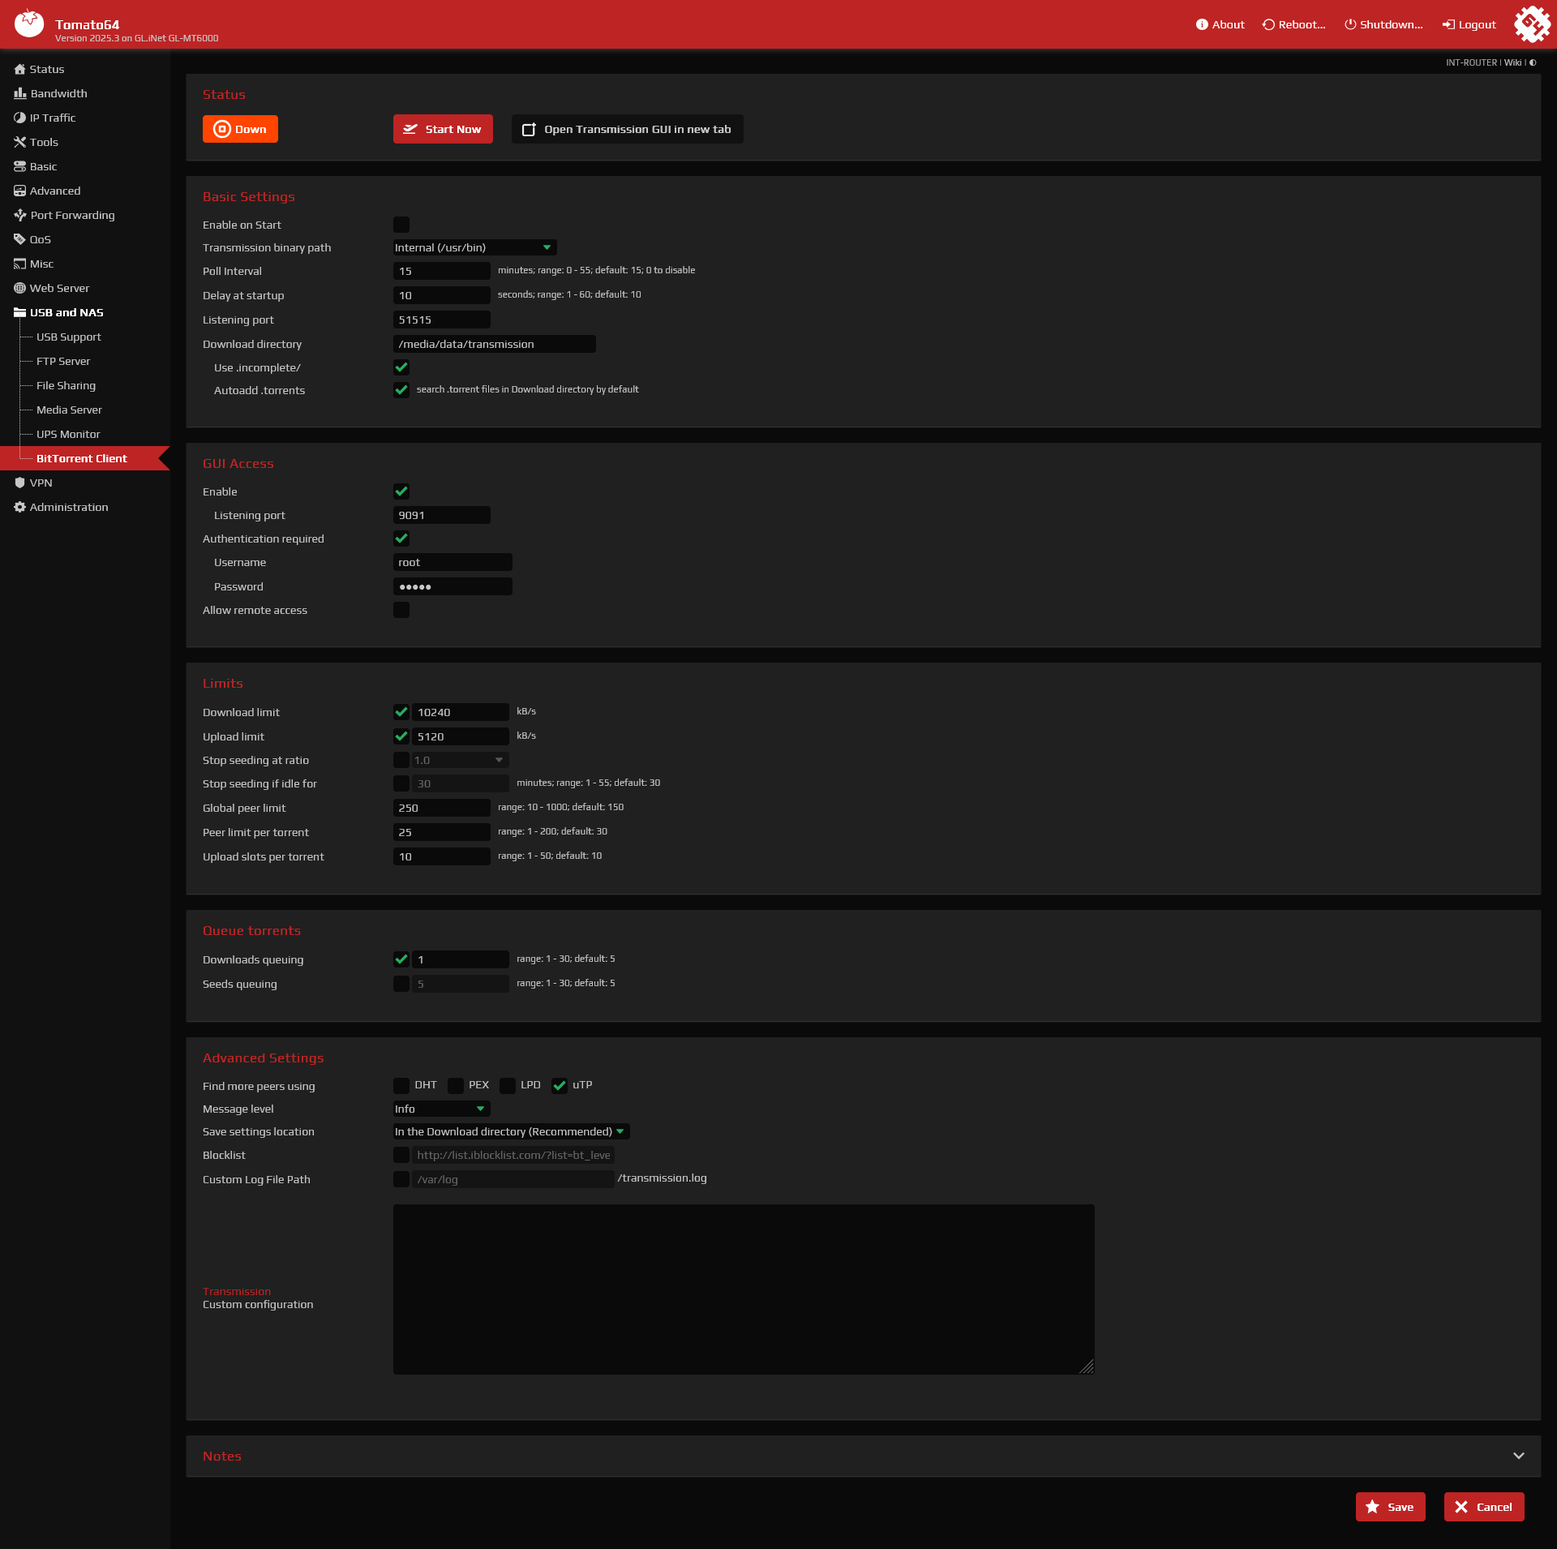Click the Tomato64 logo icon

(x=29, y=23)
